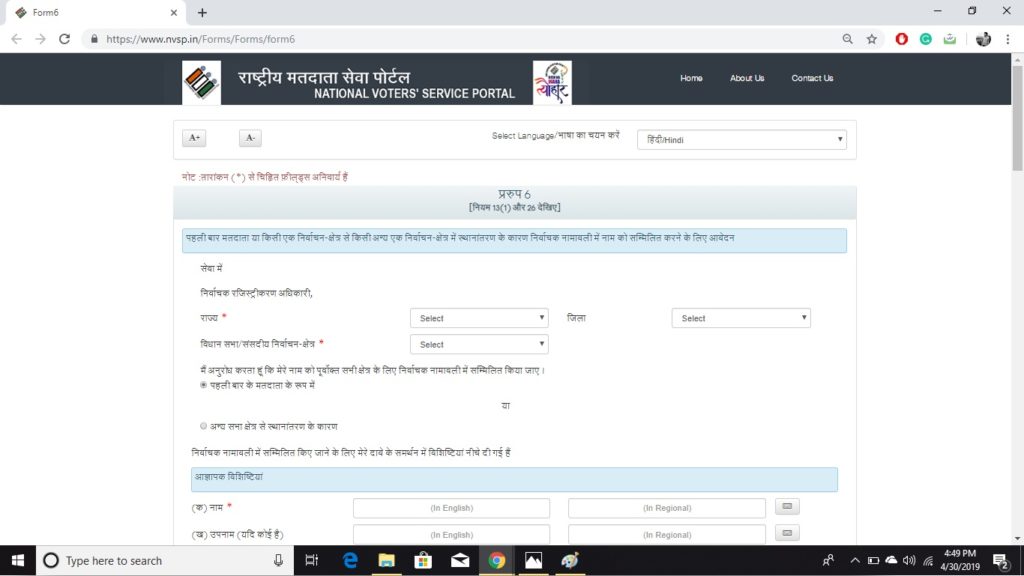Go forward in browser history

40,39
